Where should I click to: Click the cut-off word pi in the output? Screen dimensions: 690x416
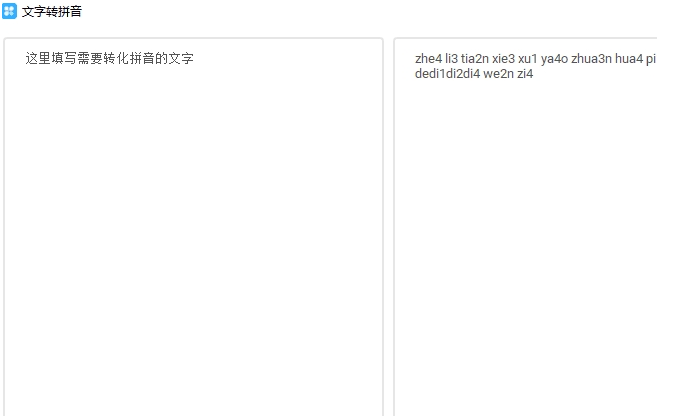(651, 59)
